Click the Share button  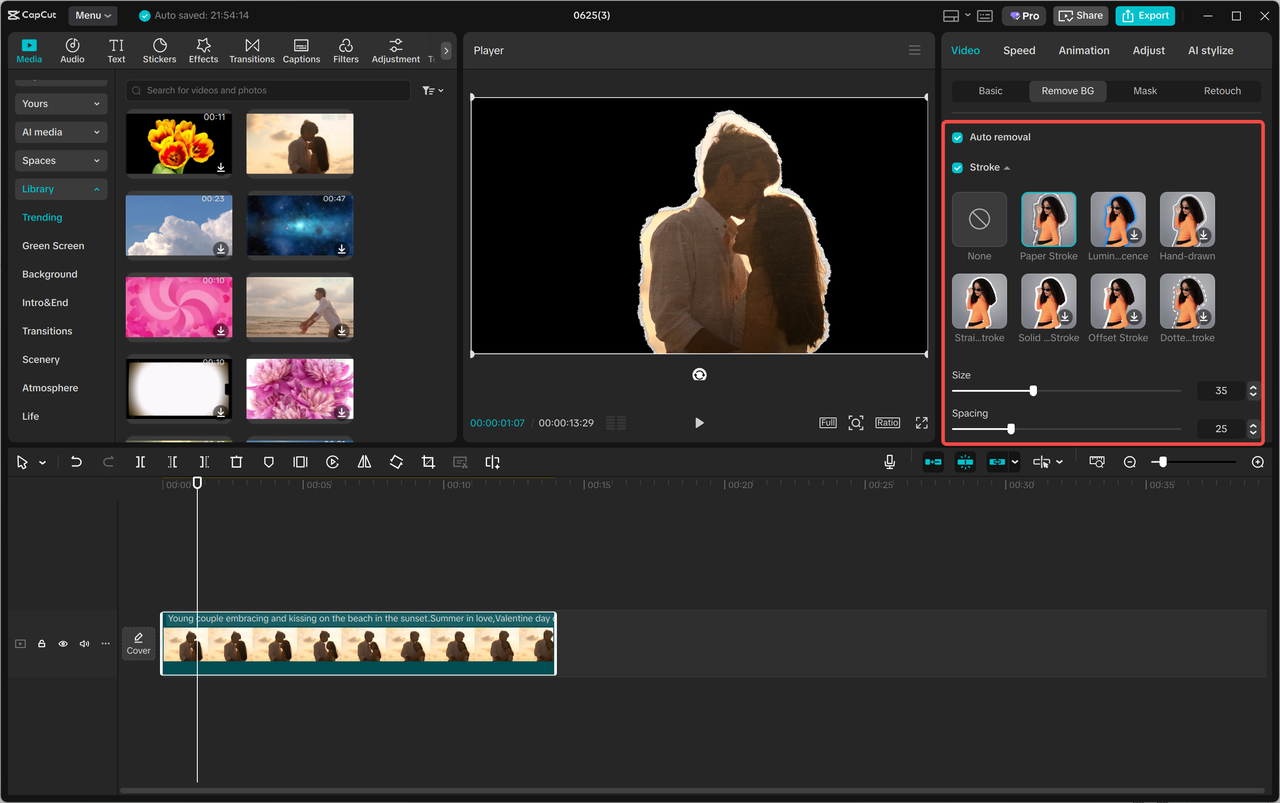(1081, 16)
